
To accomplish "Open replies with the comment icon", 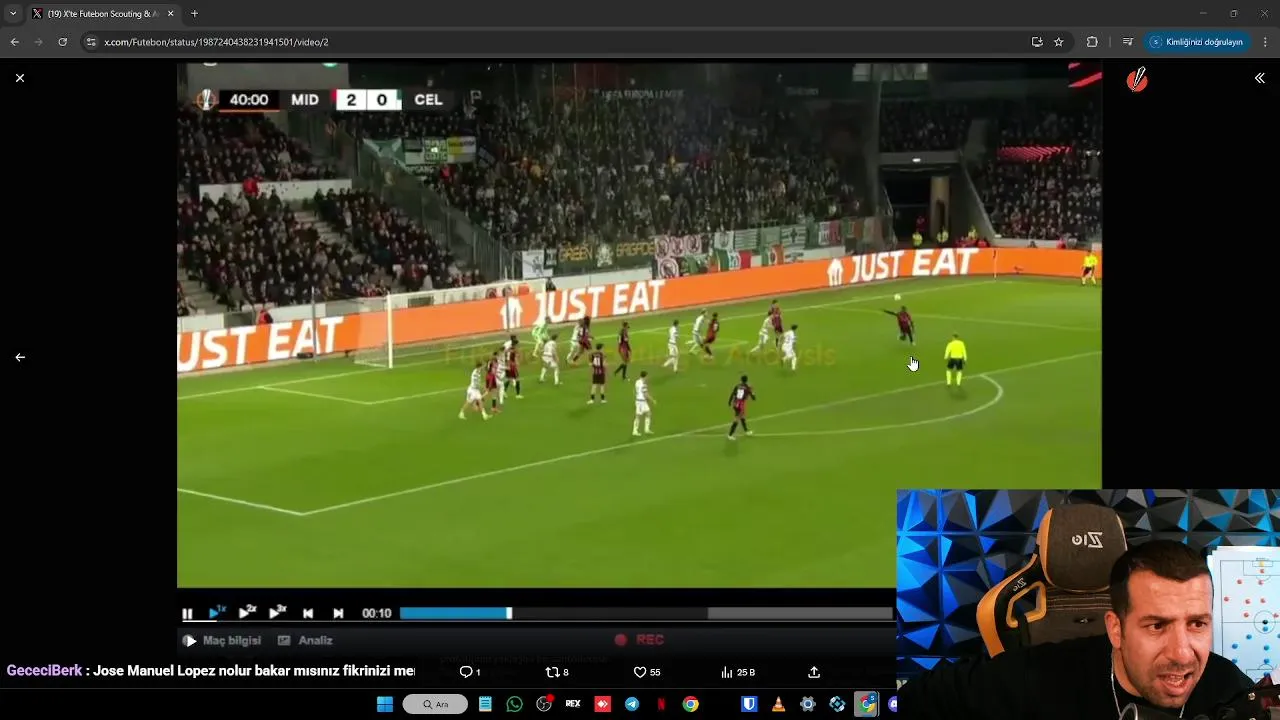I will pyautogui.click(x=470, y=672).
